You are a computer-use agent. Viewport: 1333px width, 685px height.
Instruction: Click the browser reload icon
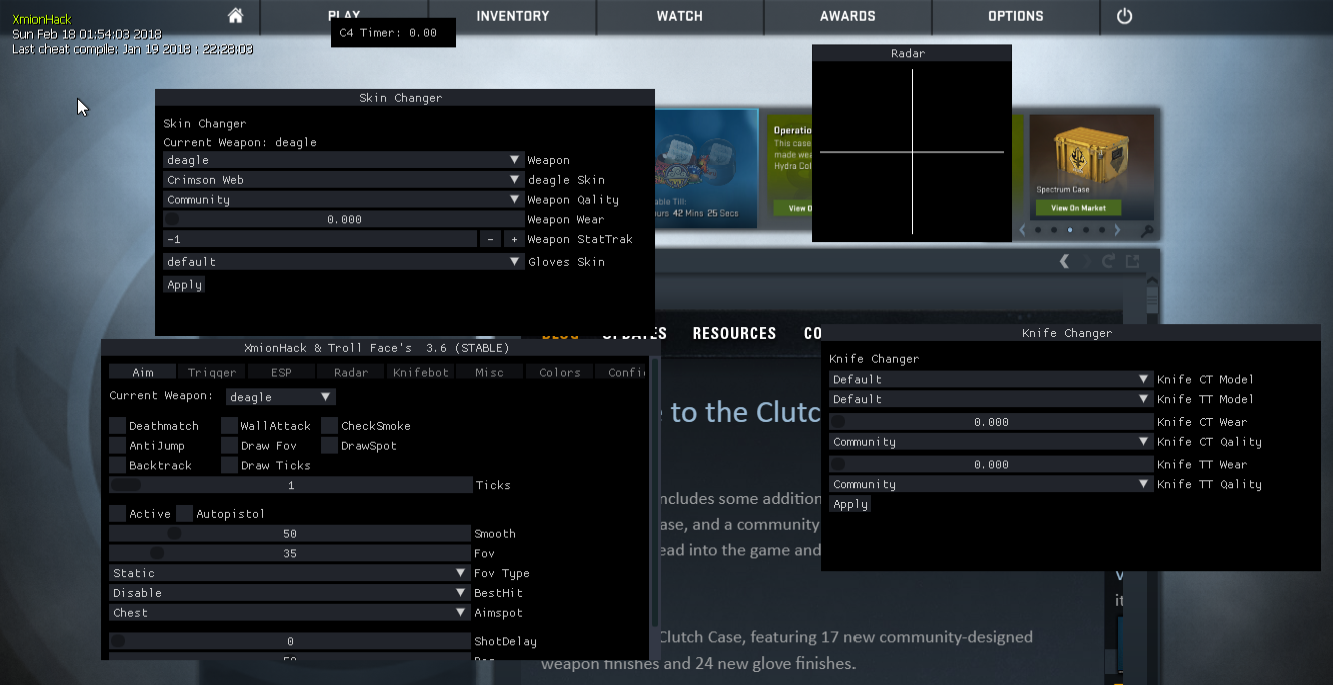point(1108,261)
